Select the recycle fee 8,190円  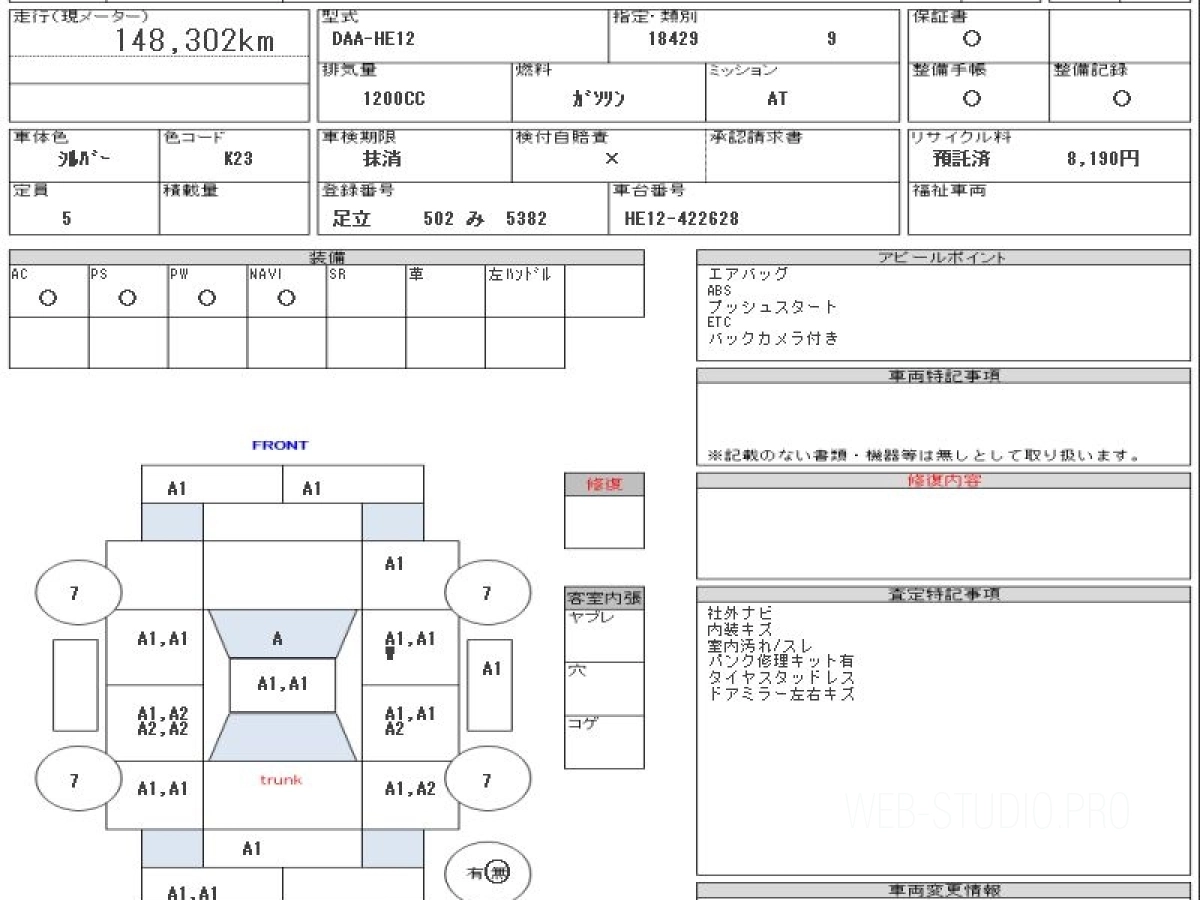click(1103, 158)
